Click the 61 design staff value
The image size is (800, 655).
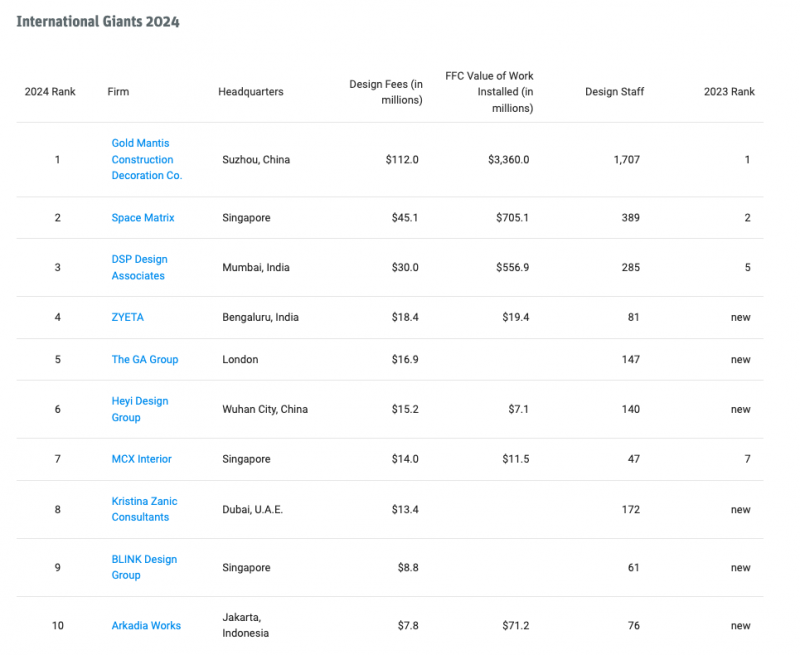tap(634, 568)
